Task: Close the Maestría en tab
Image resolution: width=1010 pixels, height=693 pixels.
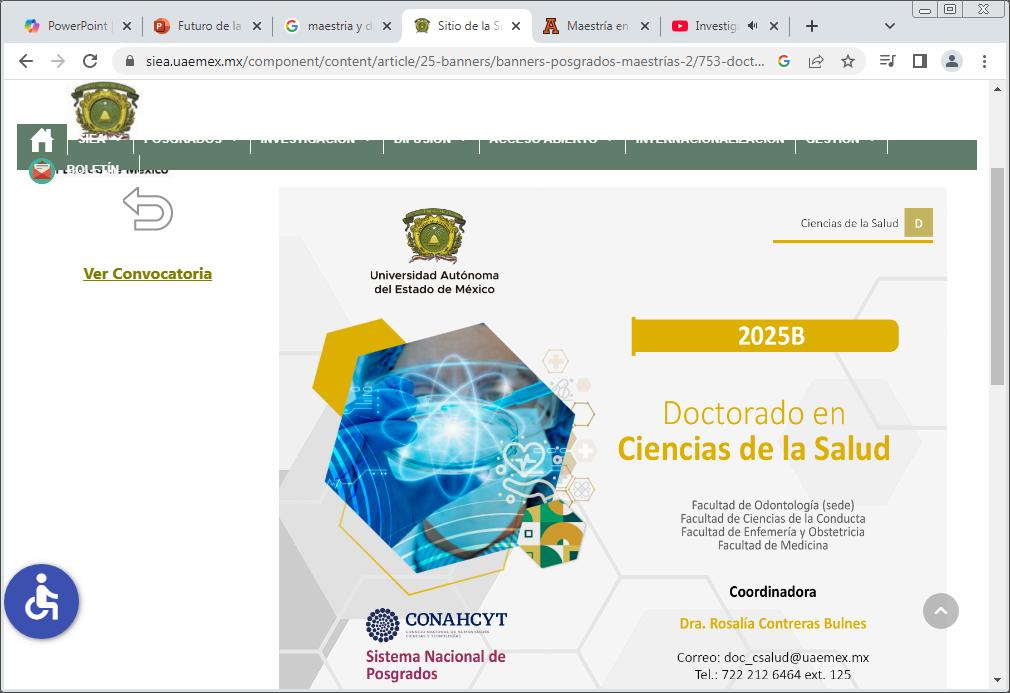Action: (x=645, y=26)
